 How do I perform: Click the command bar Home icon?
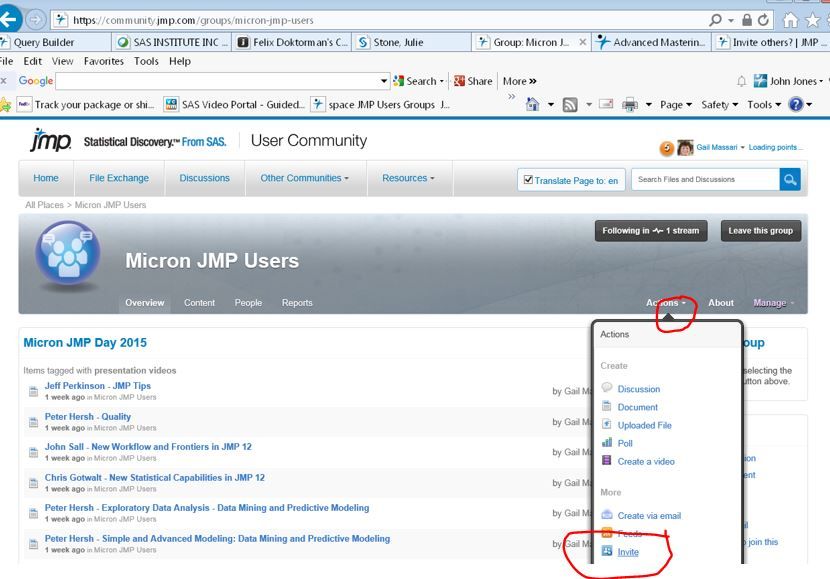point(533,104)
